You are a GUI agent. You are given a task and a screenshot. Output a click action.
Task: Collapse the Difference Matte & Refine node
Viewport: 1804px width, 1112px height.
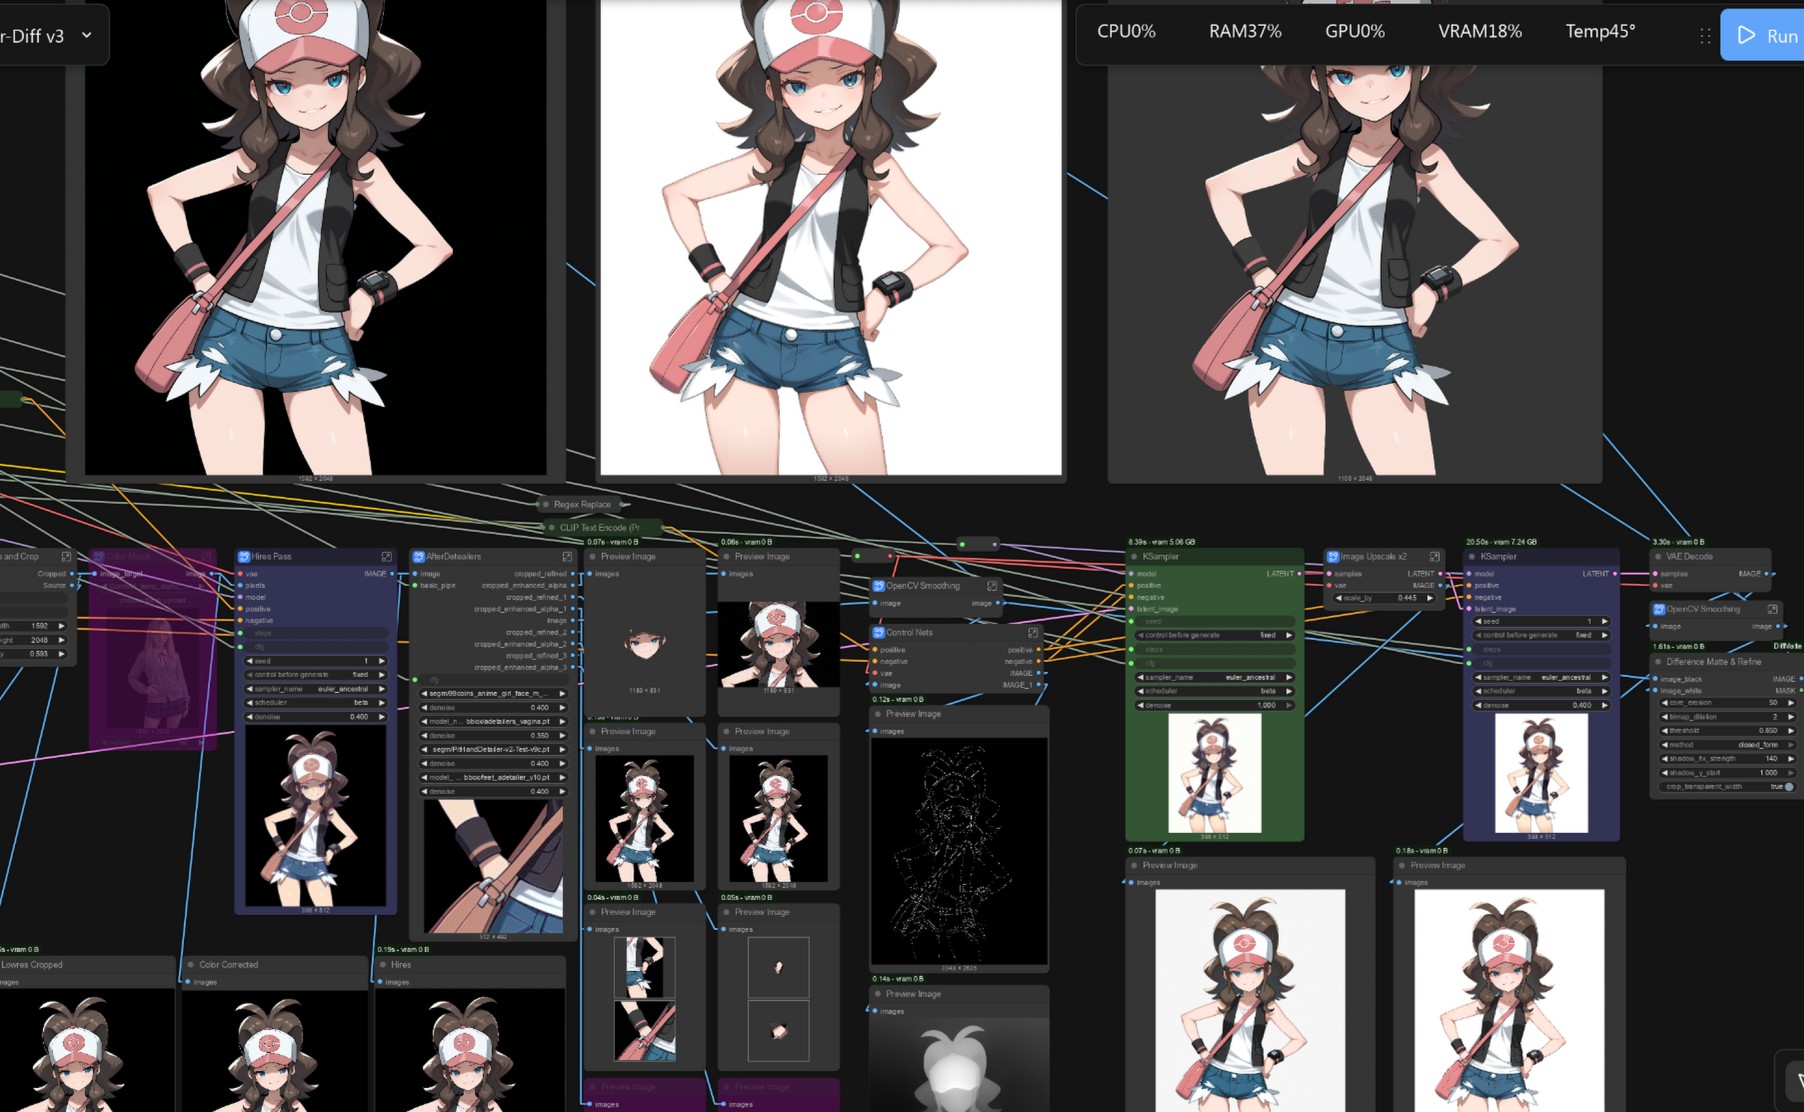click(1658, 662)
